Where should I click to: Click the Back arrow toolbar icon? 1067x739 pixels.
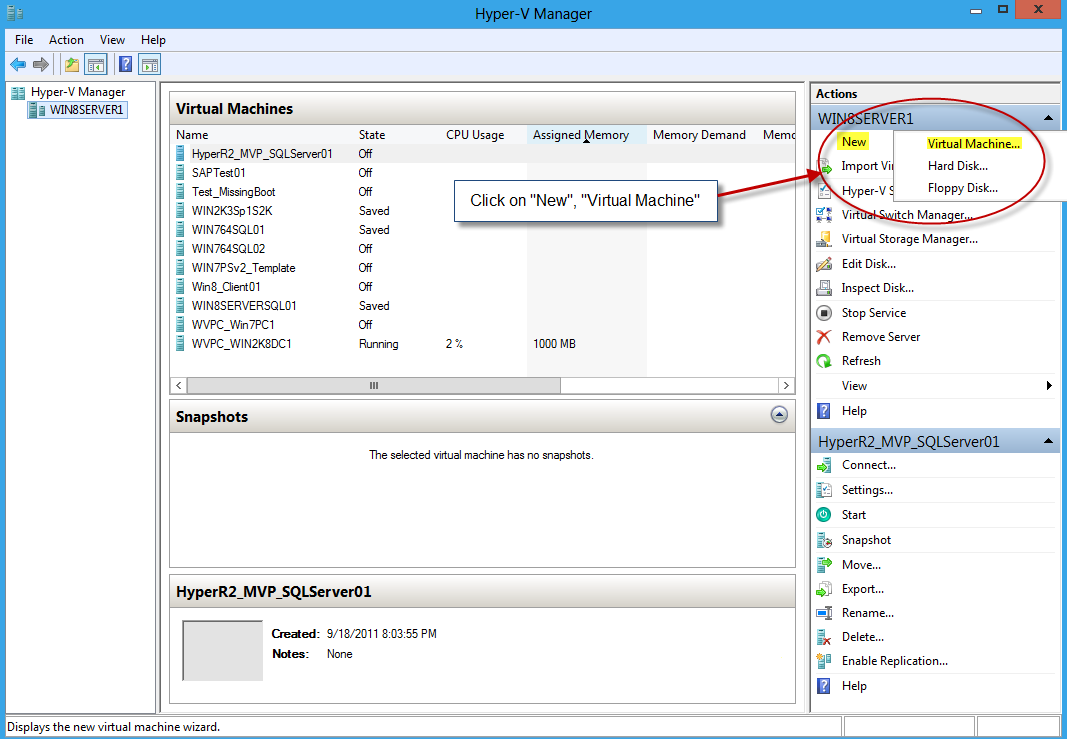[18, 65]
